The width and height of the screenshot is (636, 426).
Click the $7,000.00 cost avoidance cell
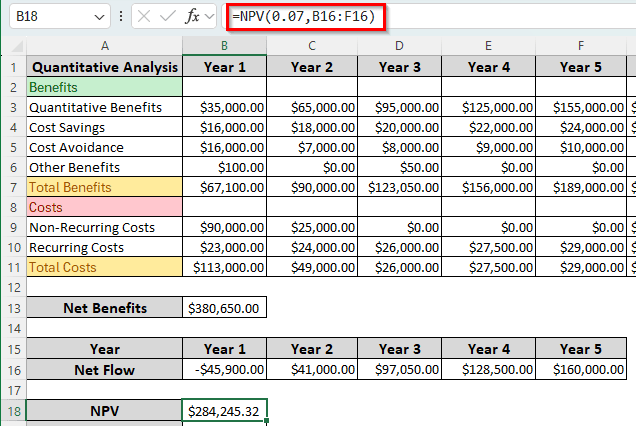tap(312, 147)
